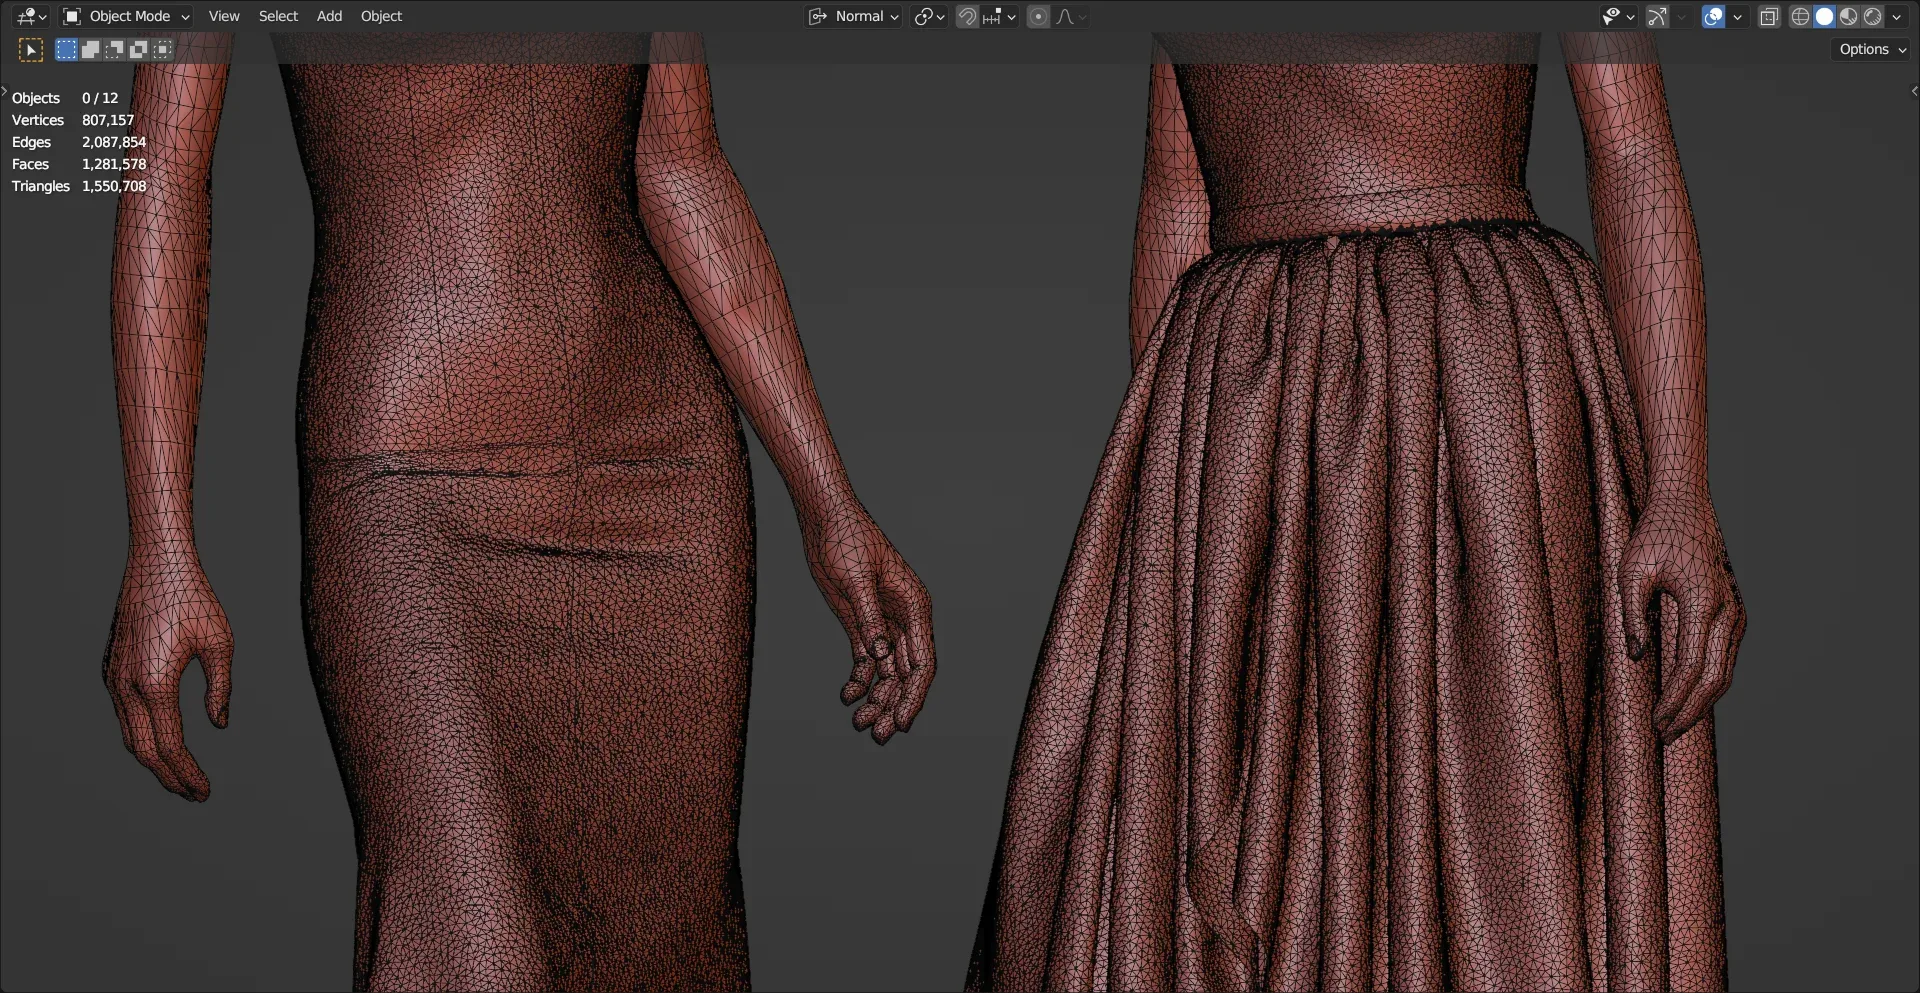Image resolution: width=1920 pixels, height=993 pixels.
Task: Open object visibility and selectability dropdown
Action: (x=1617, y=16)
